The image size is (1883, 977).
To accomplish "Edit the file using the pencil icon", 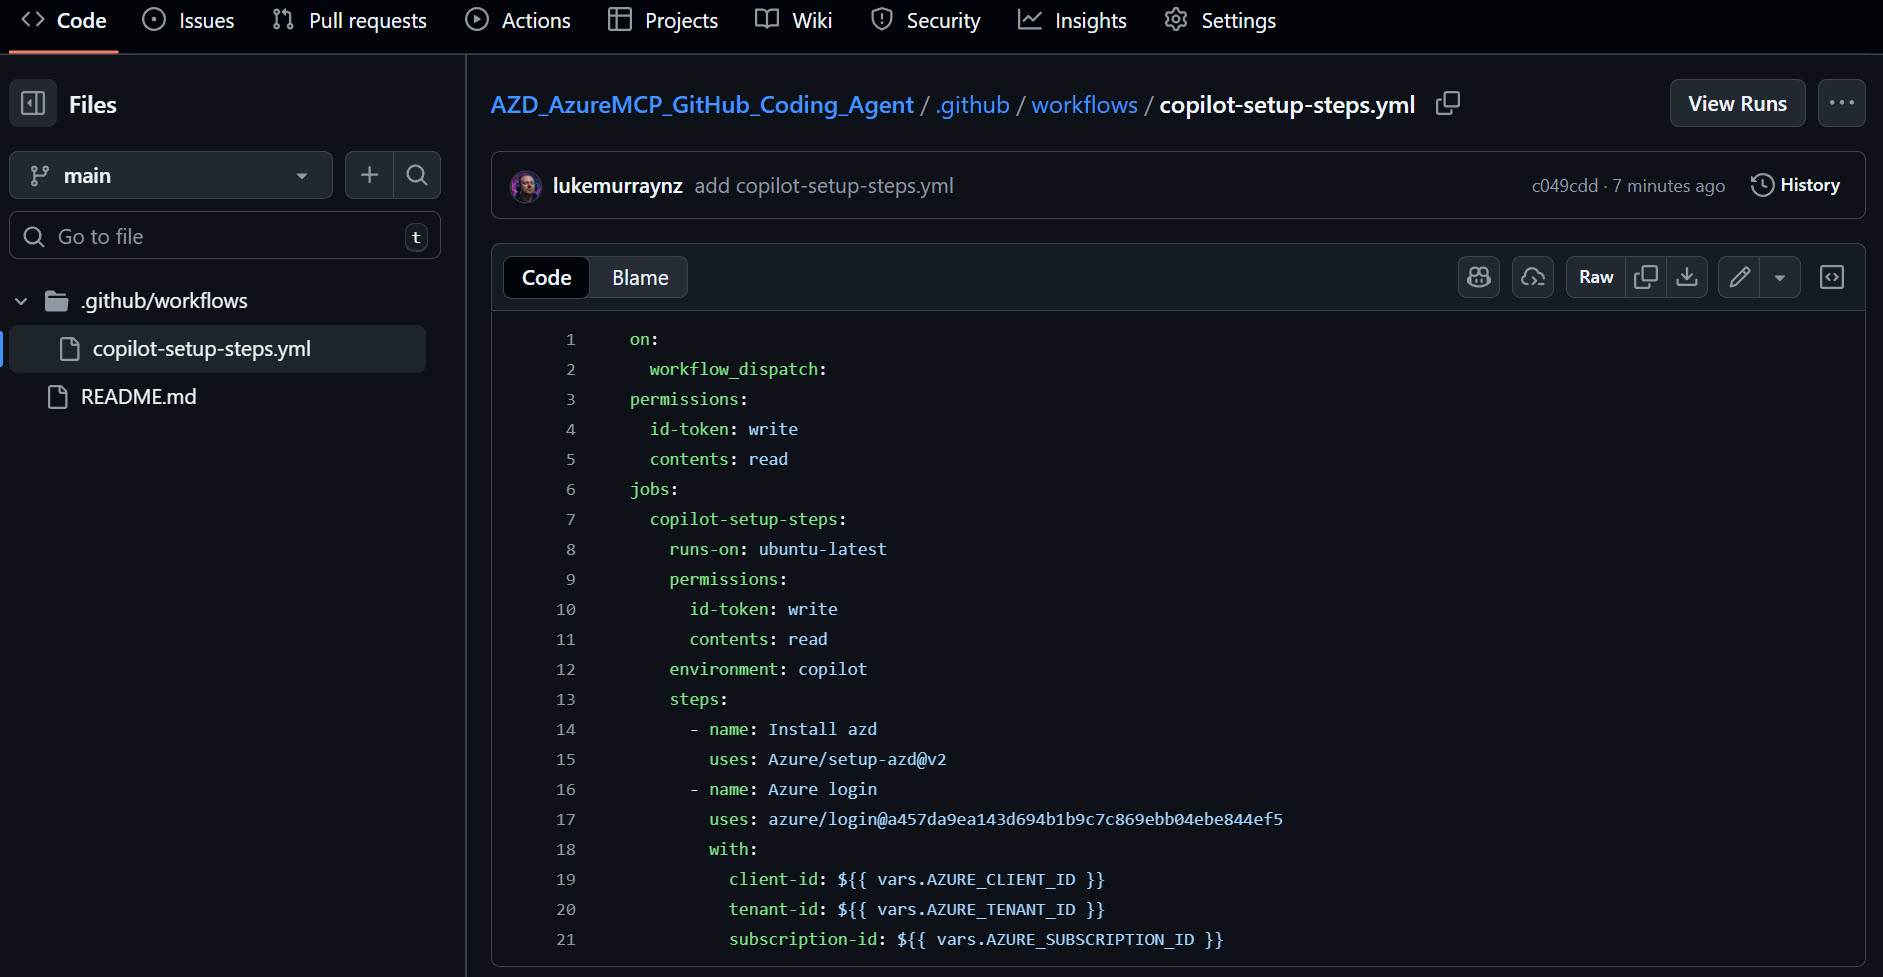I will coord(1738,277).
